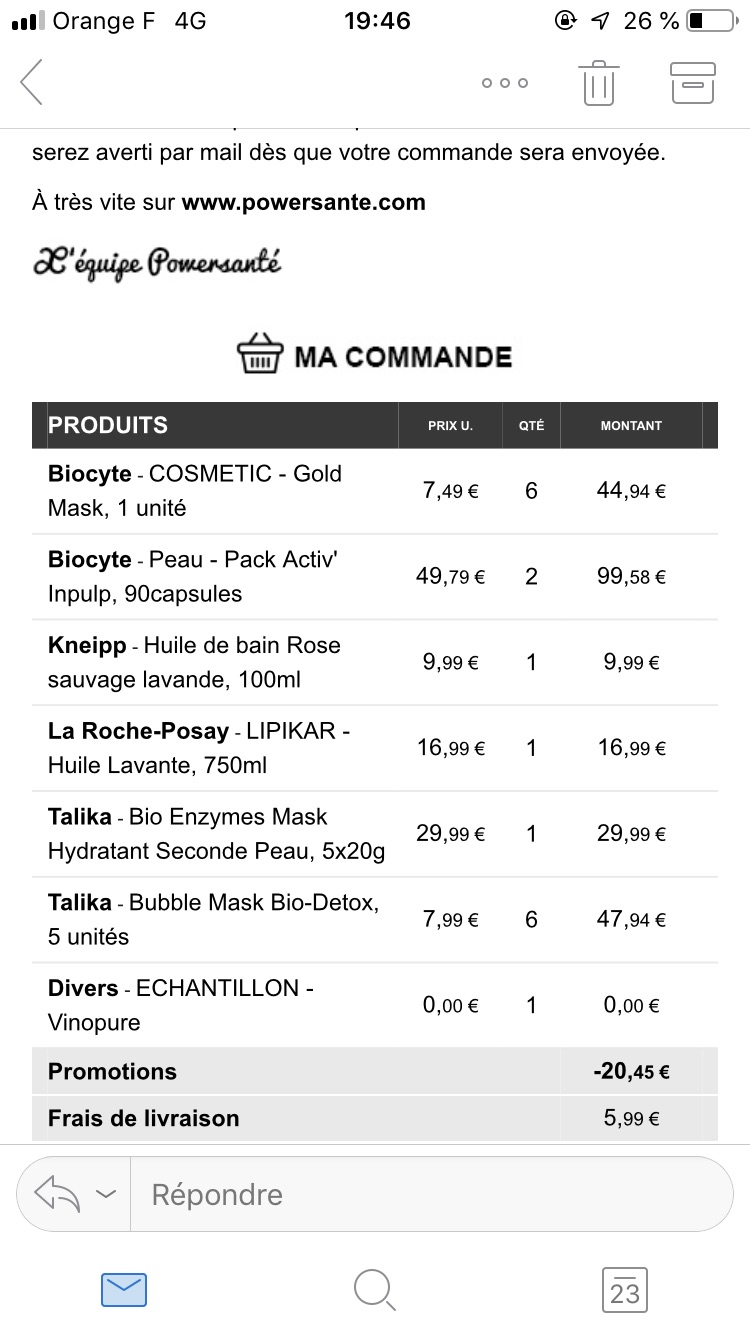Select Biocyte Gold Mask product row
The image size is (750, 1334).
click(375, 491)
